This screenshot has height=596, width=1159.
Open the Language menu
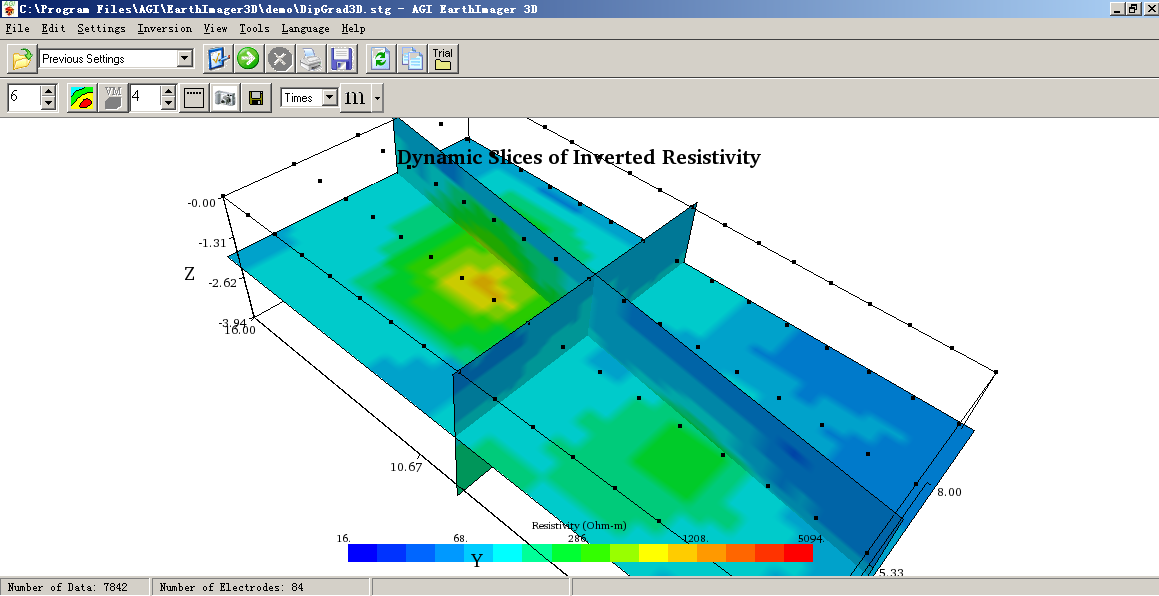click(305, 28)
